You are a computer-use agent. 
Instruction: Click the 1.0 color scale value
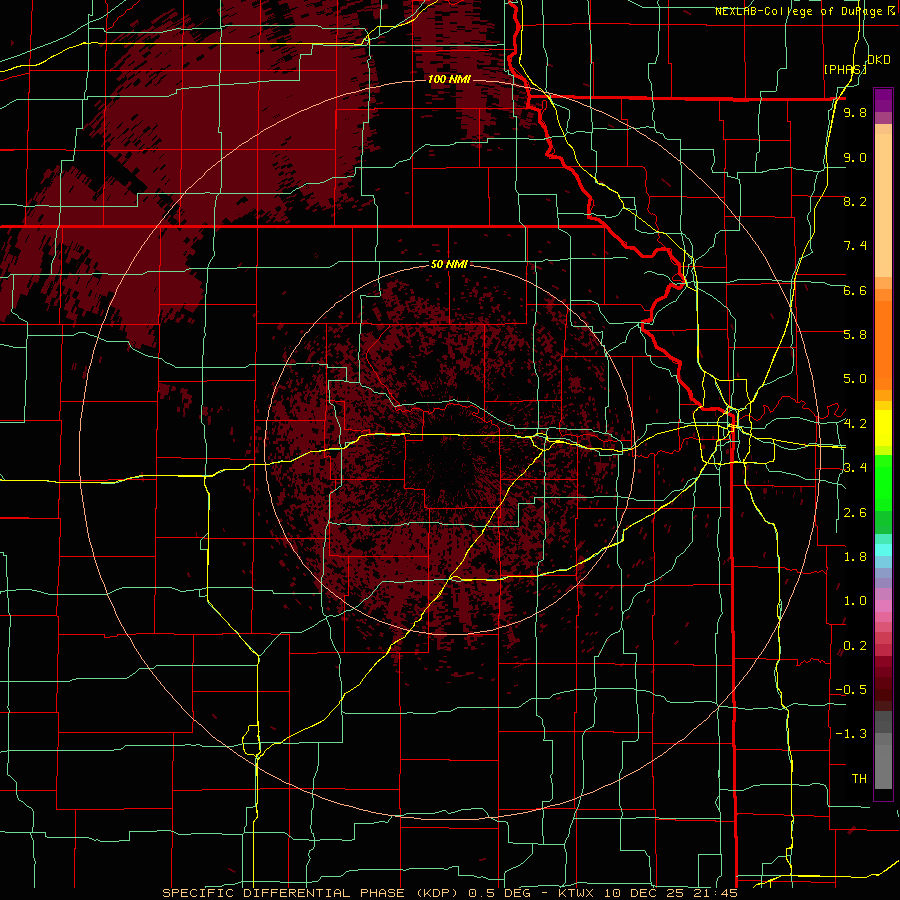click(x=855, y=601)
